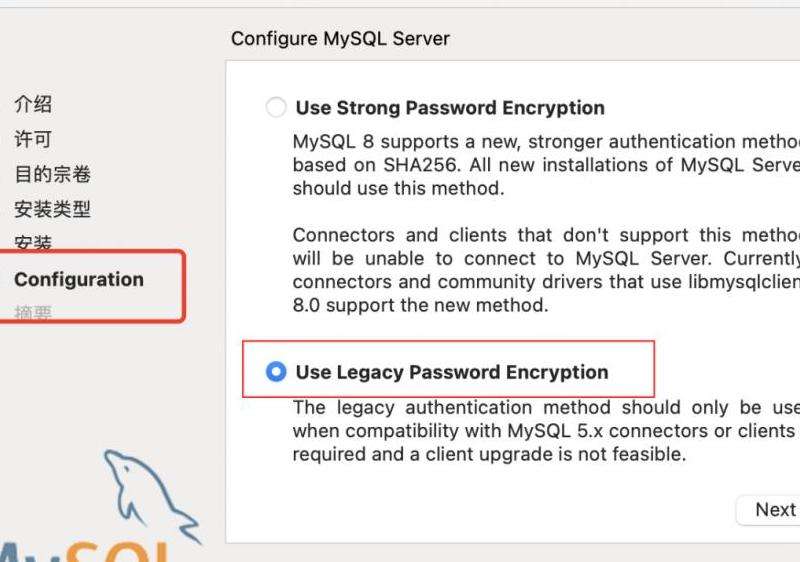Click the greyed-out 摘要 step
Screen dimensions: 800x562
(33, 312)
